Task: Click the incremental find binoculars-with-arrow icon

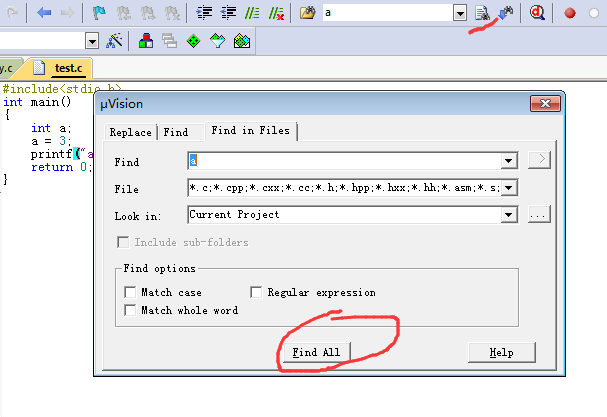Action: 506,13
